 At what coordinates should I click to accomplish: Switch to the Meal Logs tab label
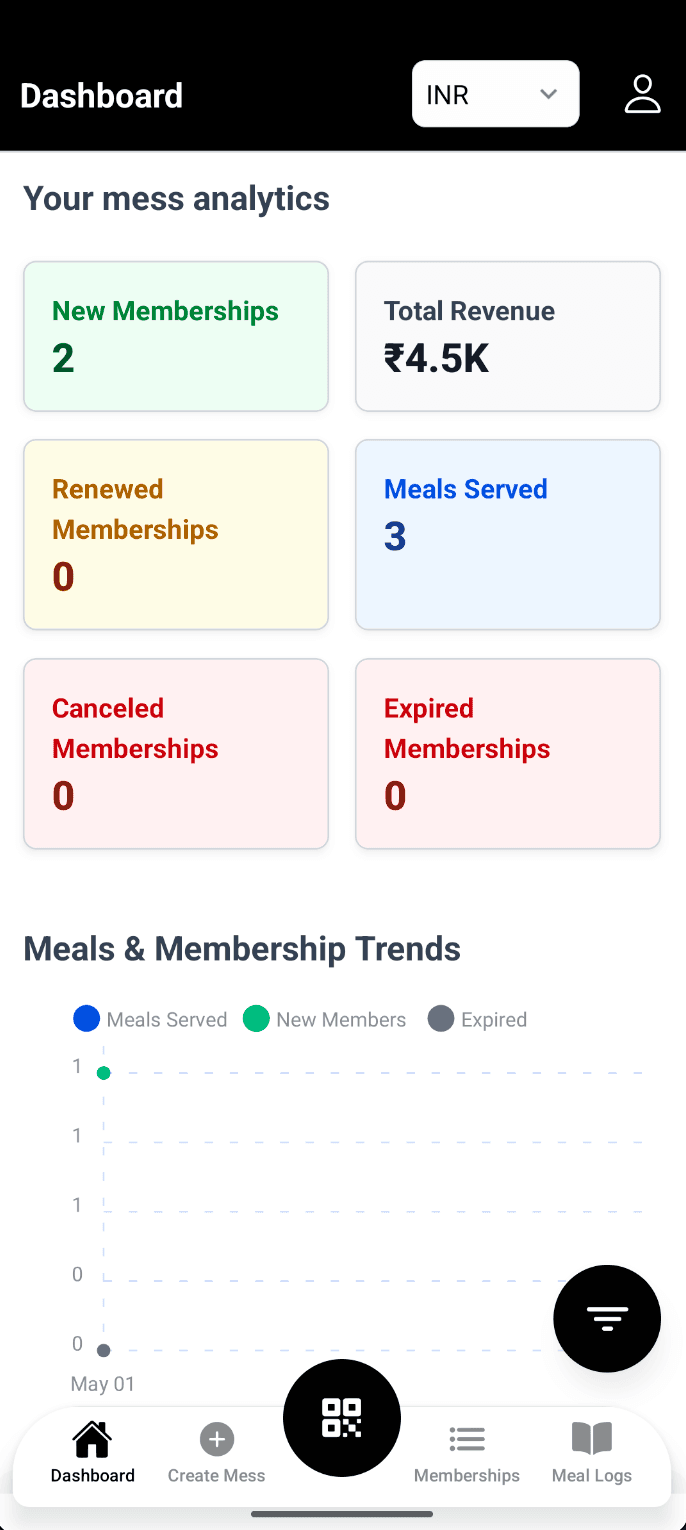(591, 1475)
